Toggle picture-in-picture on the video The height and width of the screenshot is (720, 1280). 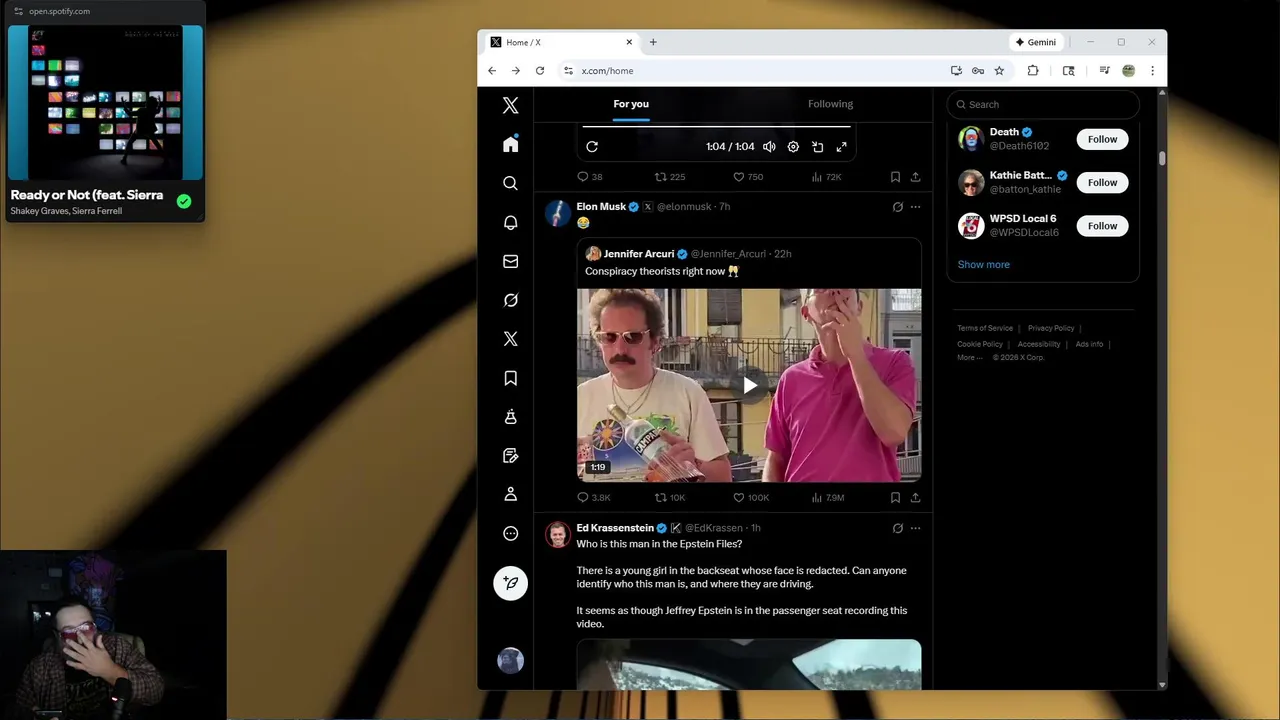(x=817, y=147)
